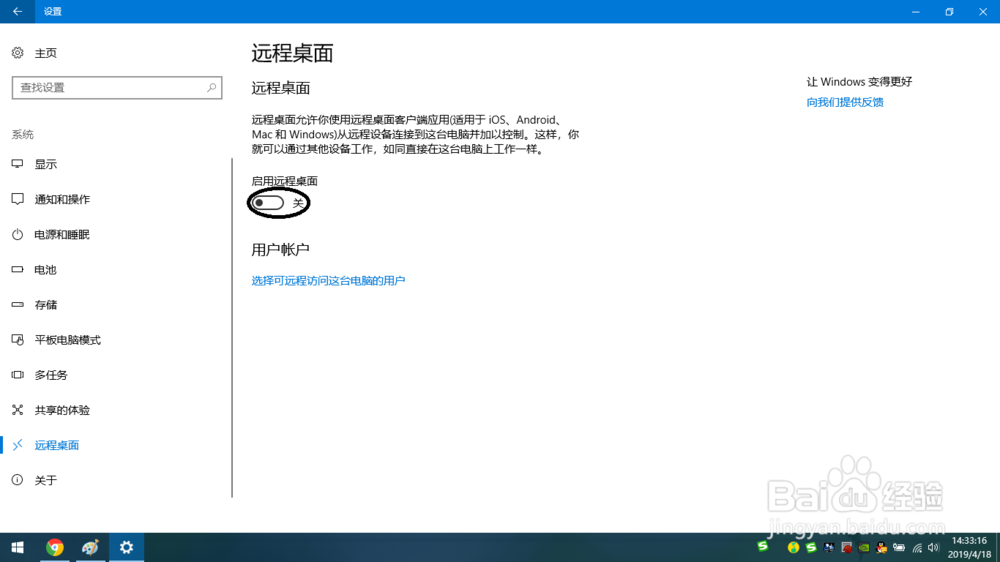Image resolution: width=1000 pixels, height=562 pixels.
Task: Click the 通知和操作 message icon
Action: (x=17, y=199)
